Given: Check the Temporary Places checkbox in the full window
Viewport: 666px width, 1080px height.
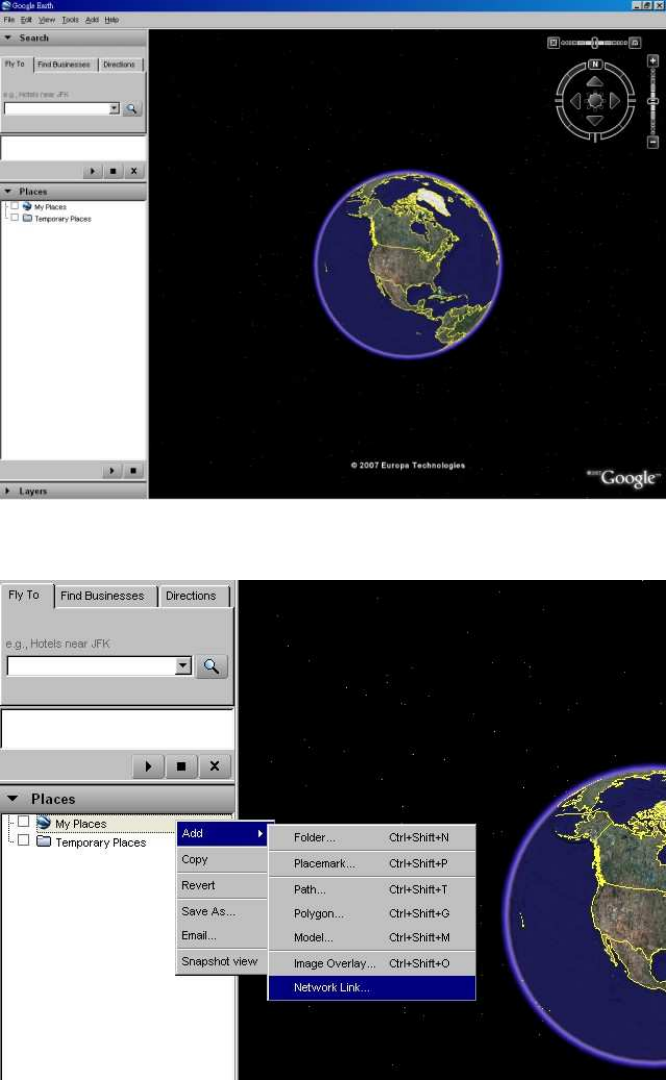Looking at the screenshot, I should pyautogui.click(x=14, y=218).
